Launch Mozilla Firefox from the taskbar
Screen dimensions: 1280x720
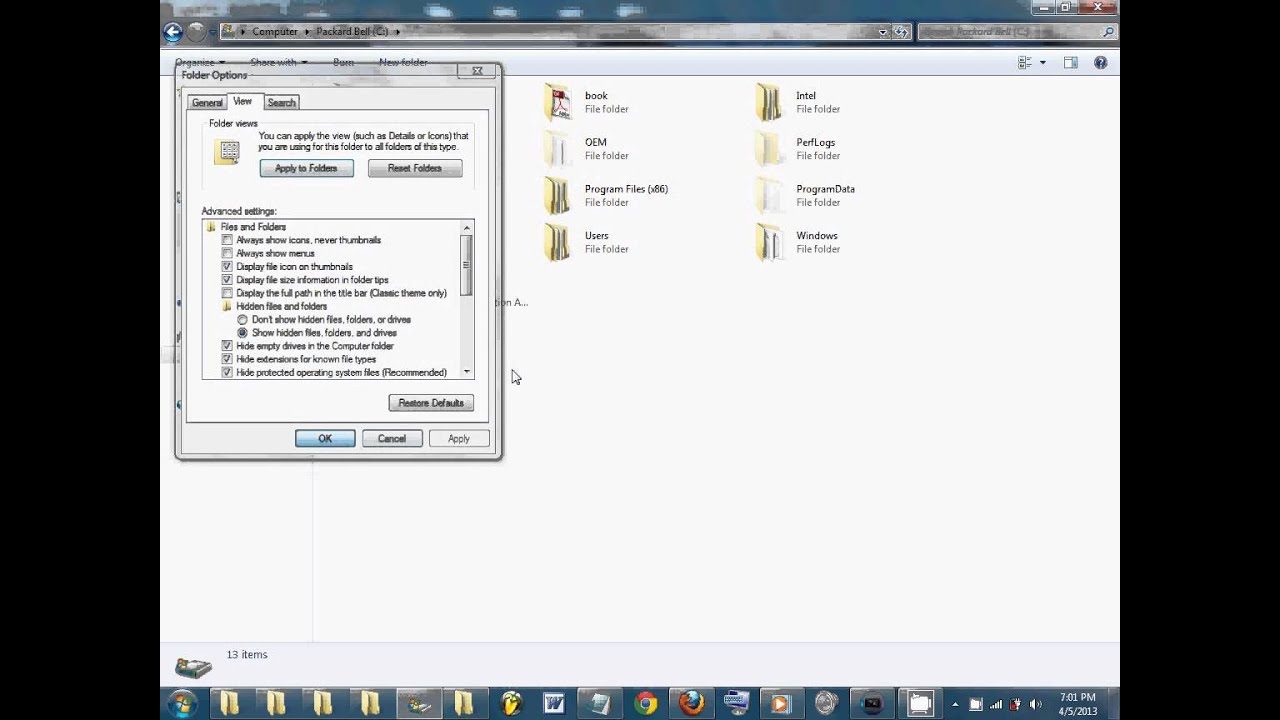click(691, 703)
